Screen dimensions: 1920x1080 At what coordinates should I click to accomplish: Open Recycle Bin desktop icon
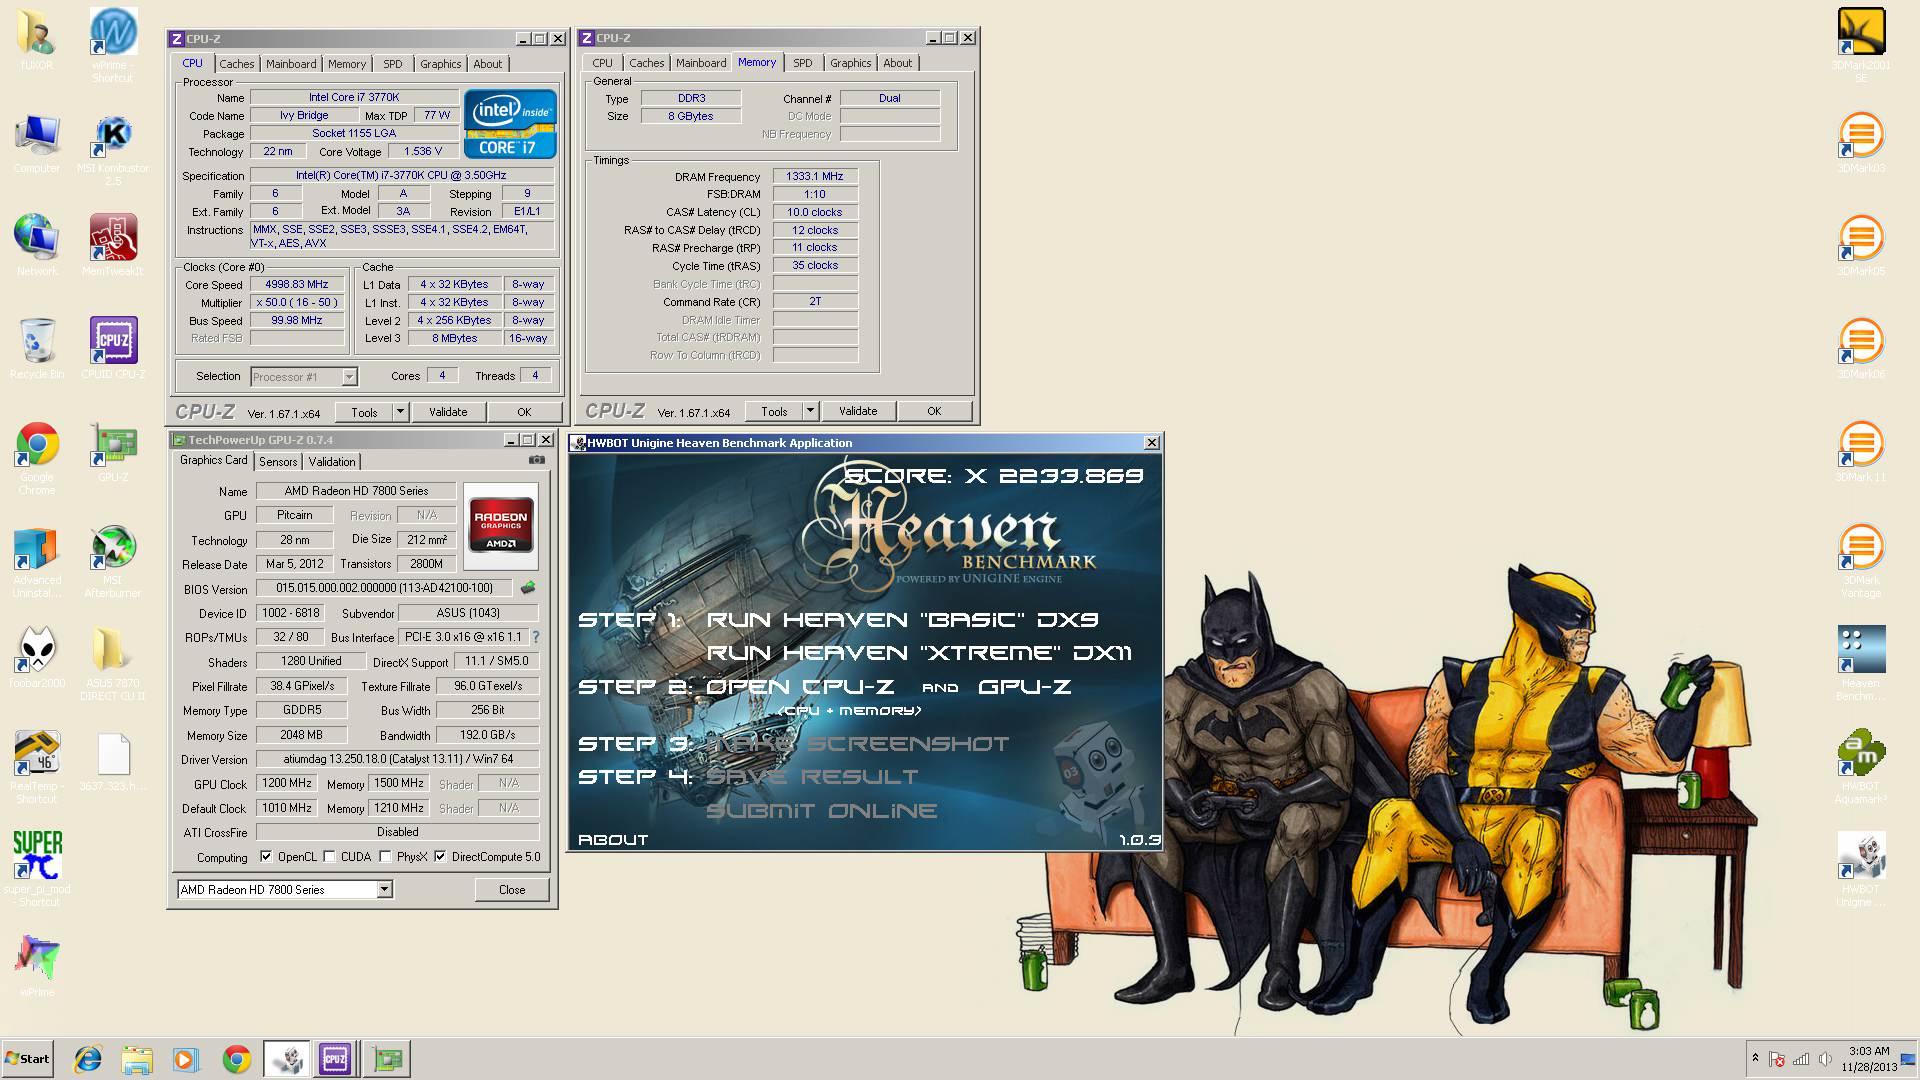coord(37,348)
